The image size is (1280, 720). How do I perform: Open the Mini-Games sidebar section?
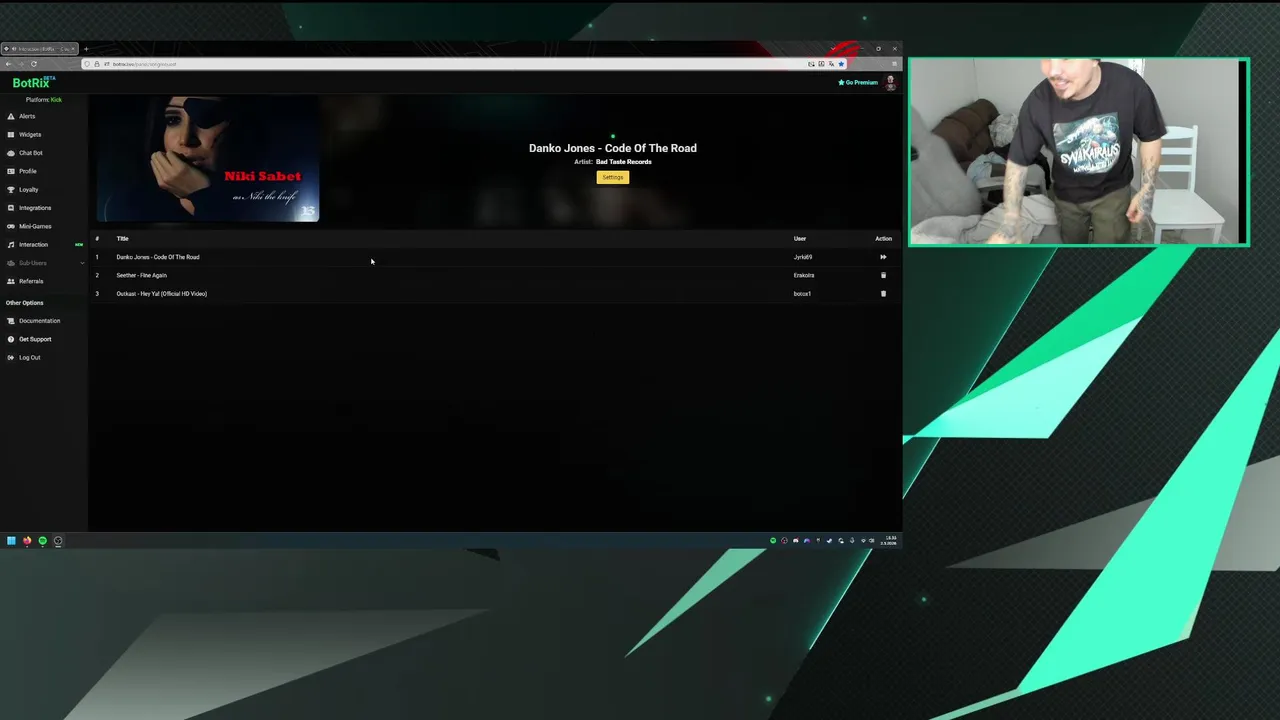tap(35, 226)
